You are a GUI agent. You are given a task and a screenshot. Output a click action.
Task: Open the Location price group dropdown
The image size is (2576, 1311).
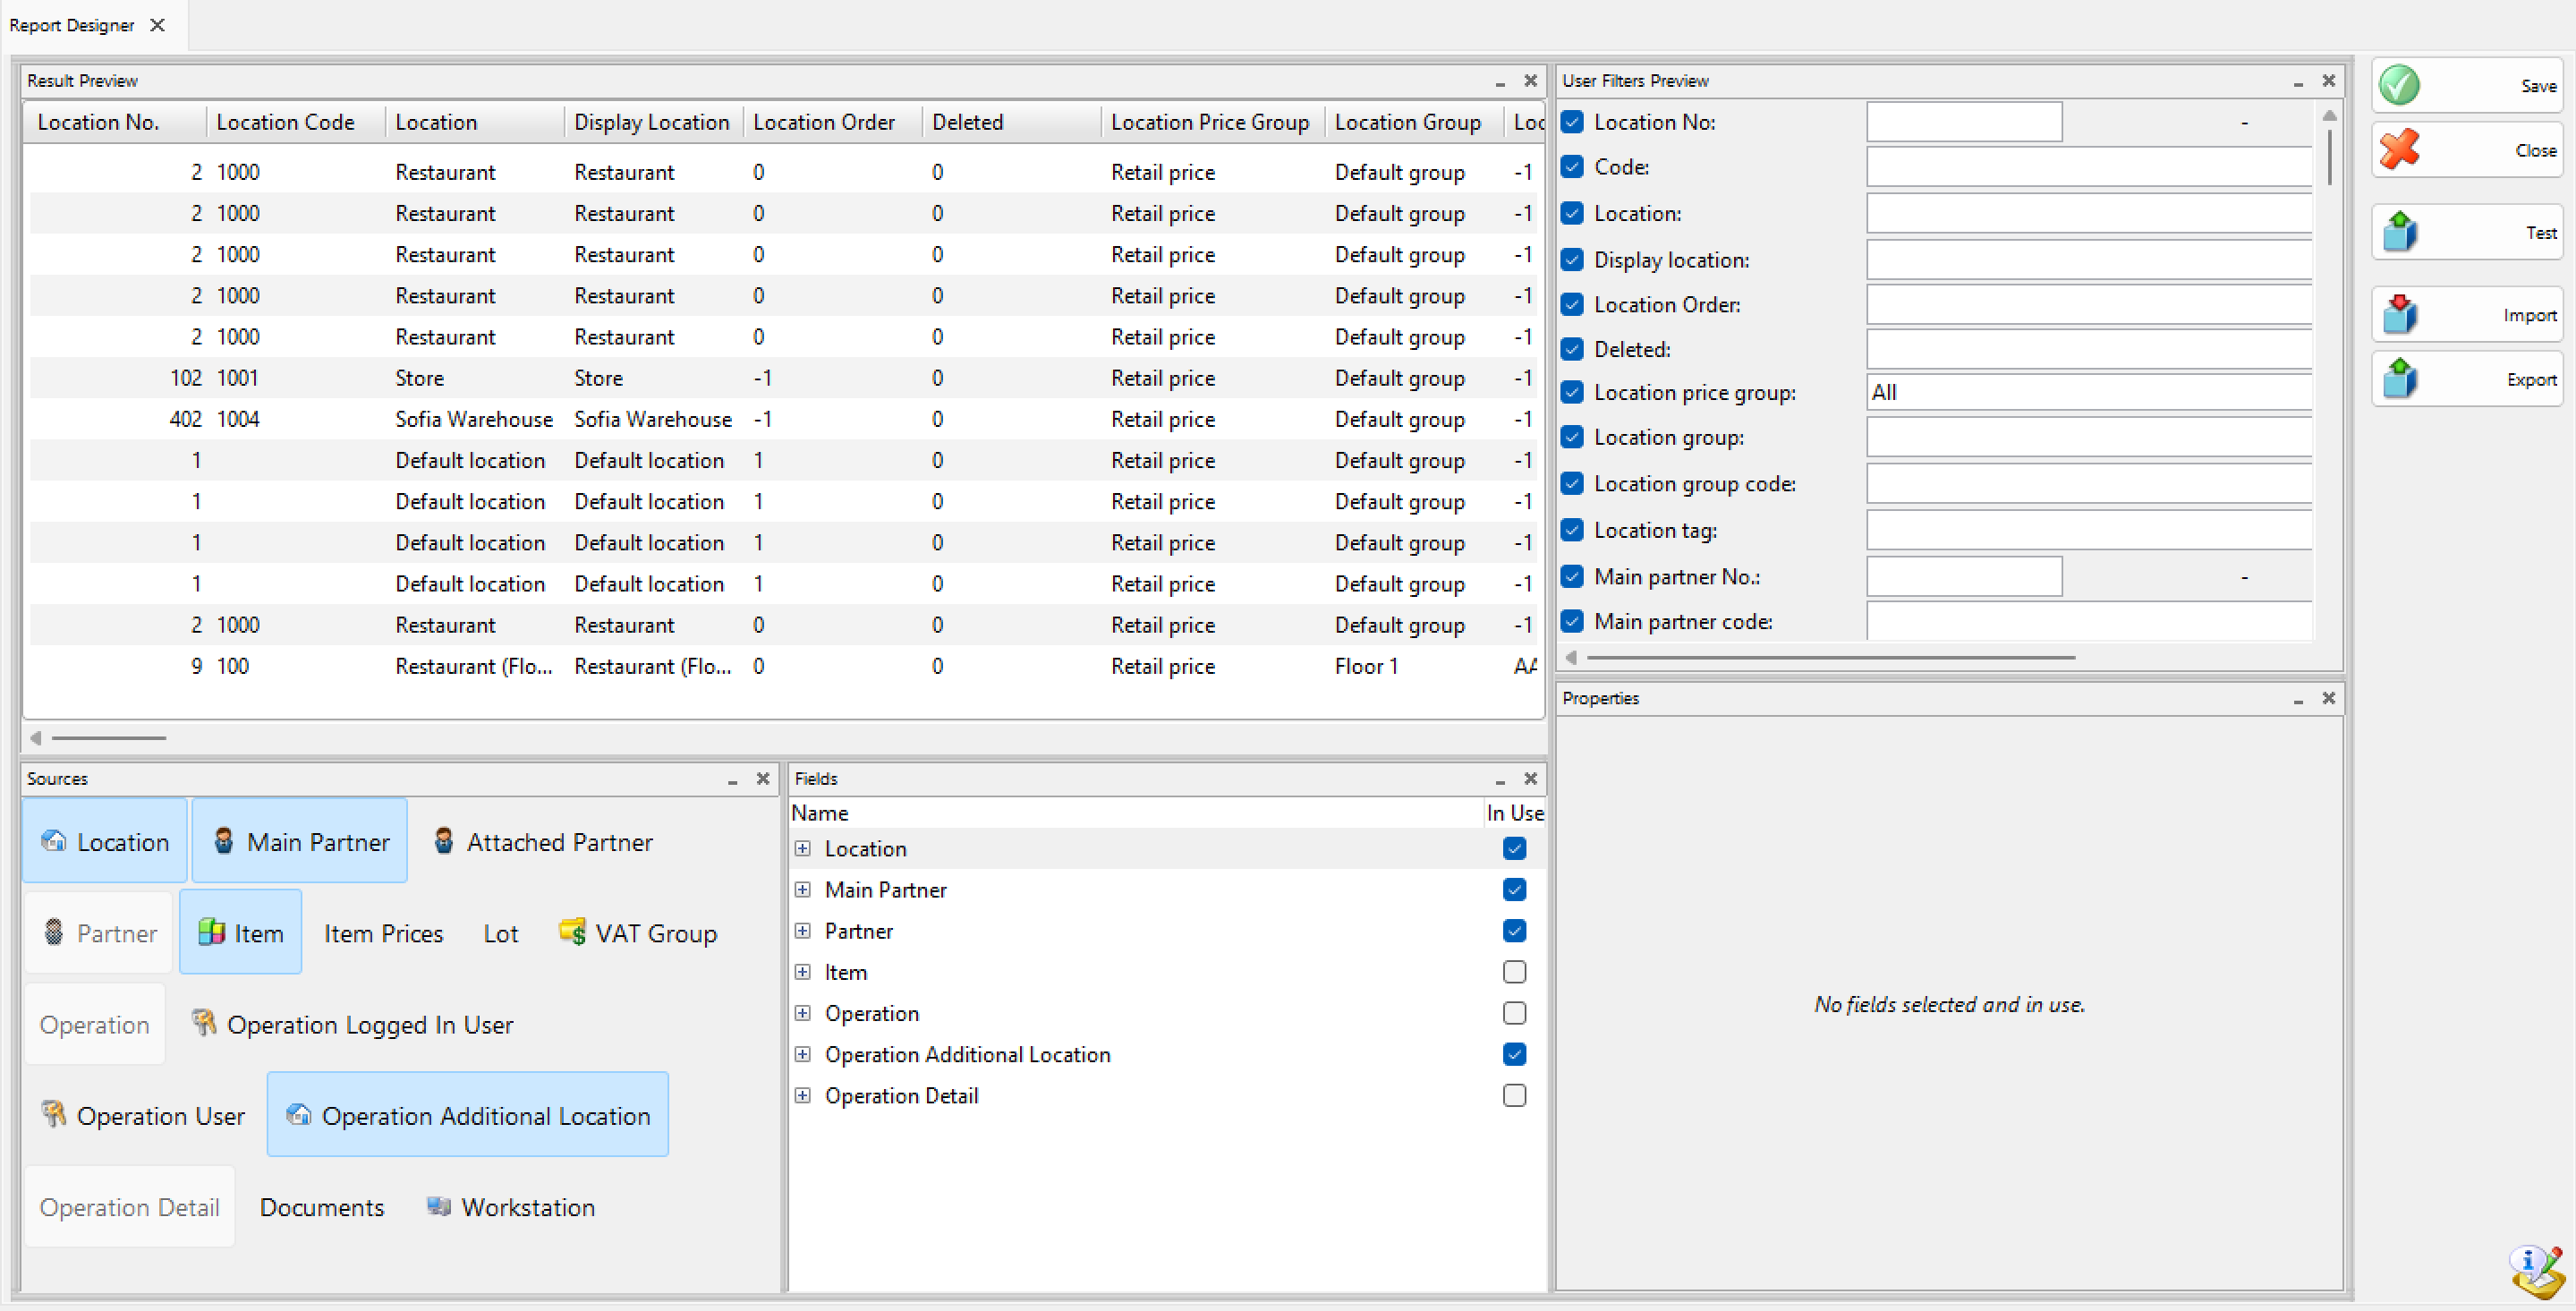tap(2088, 392)
